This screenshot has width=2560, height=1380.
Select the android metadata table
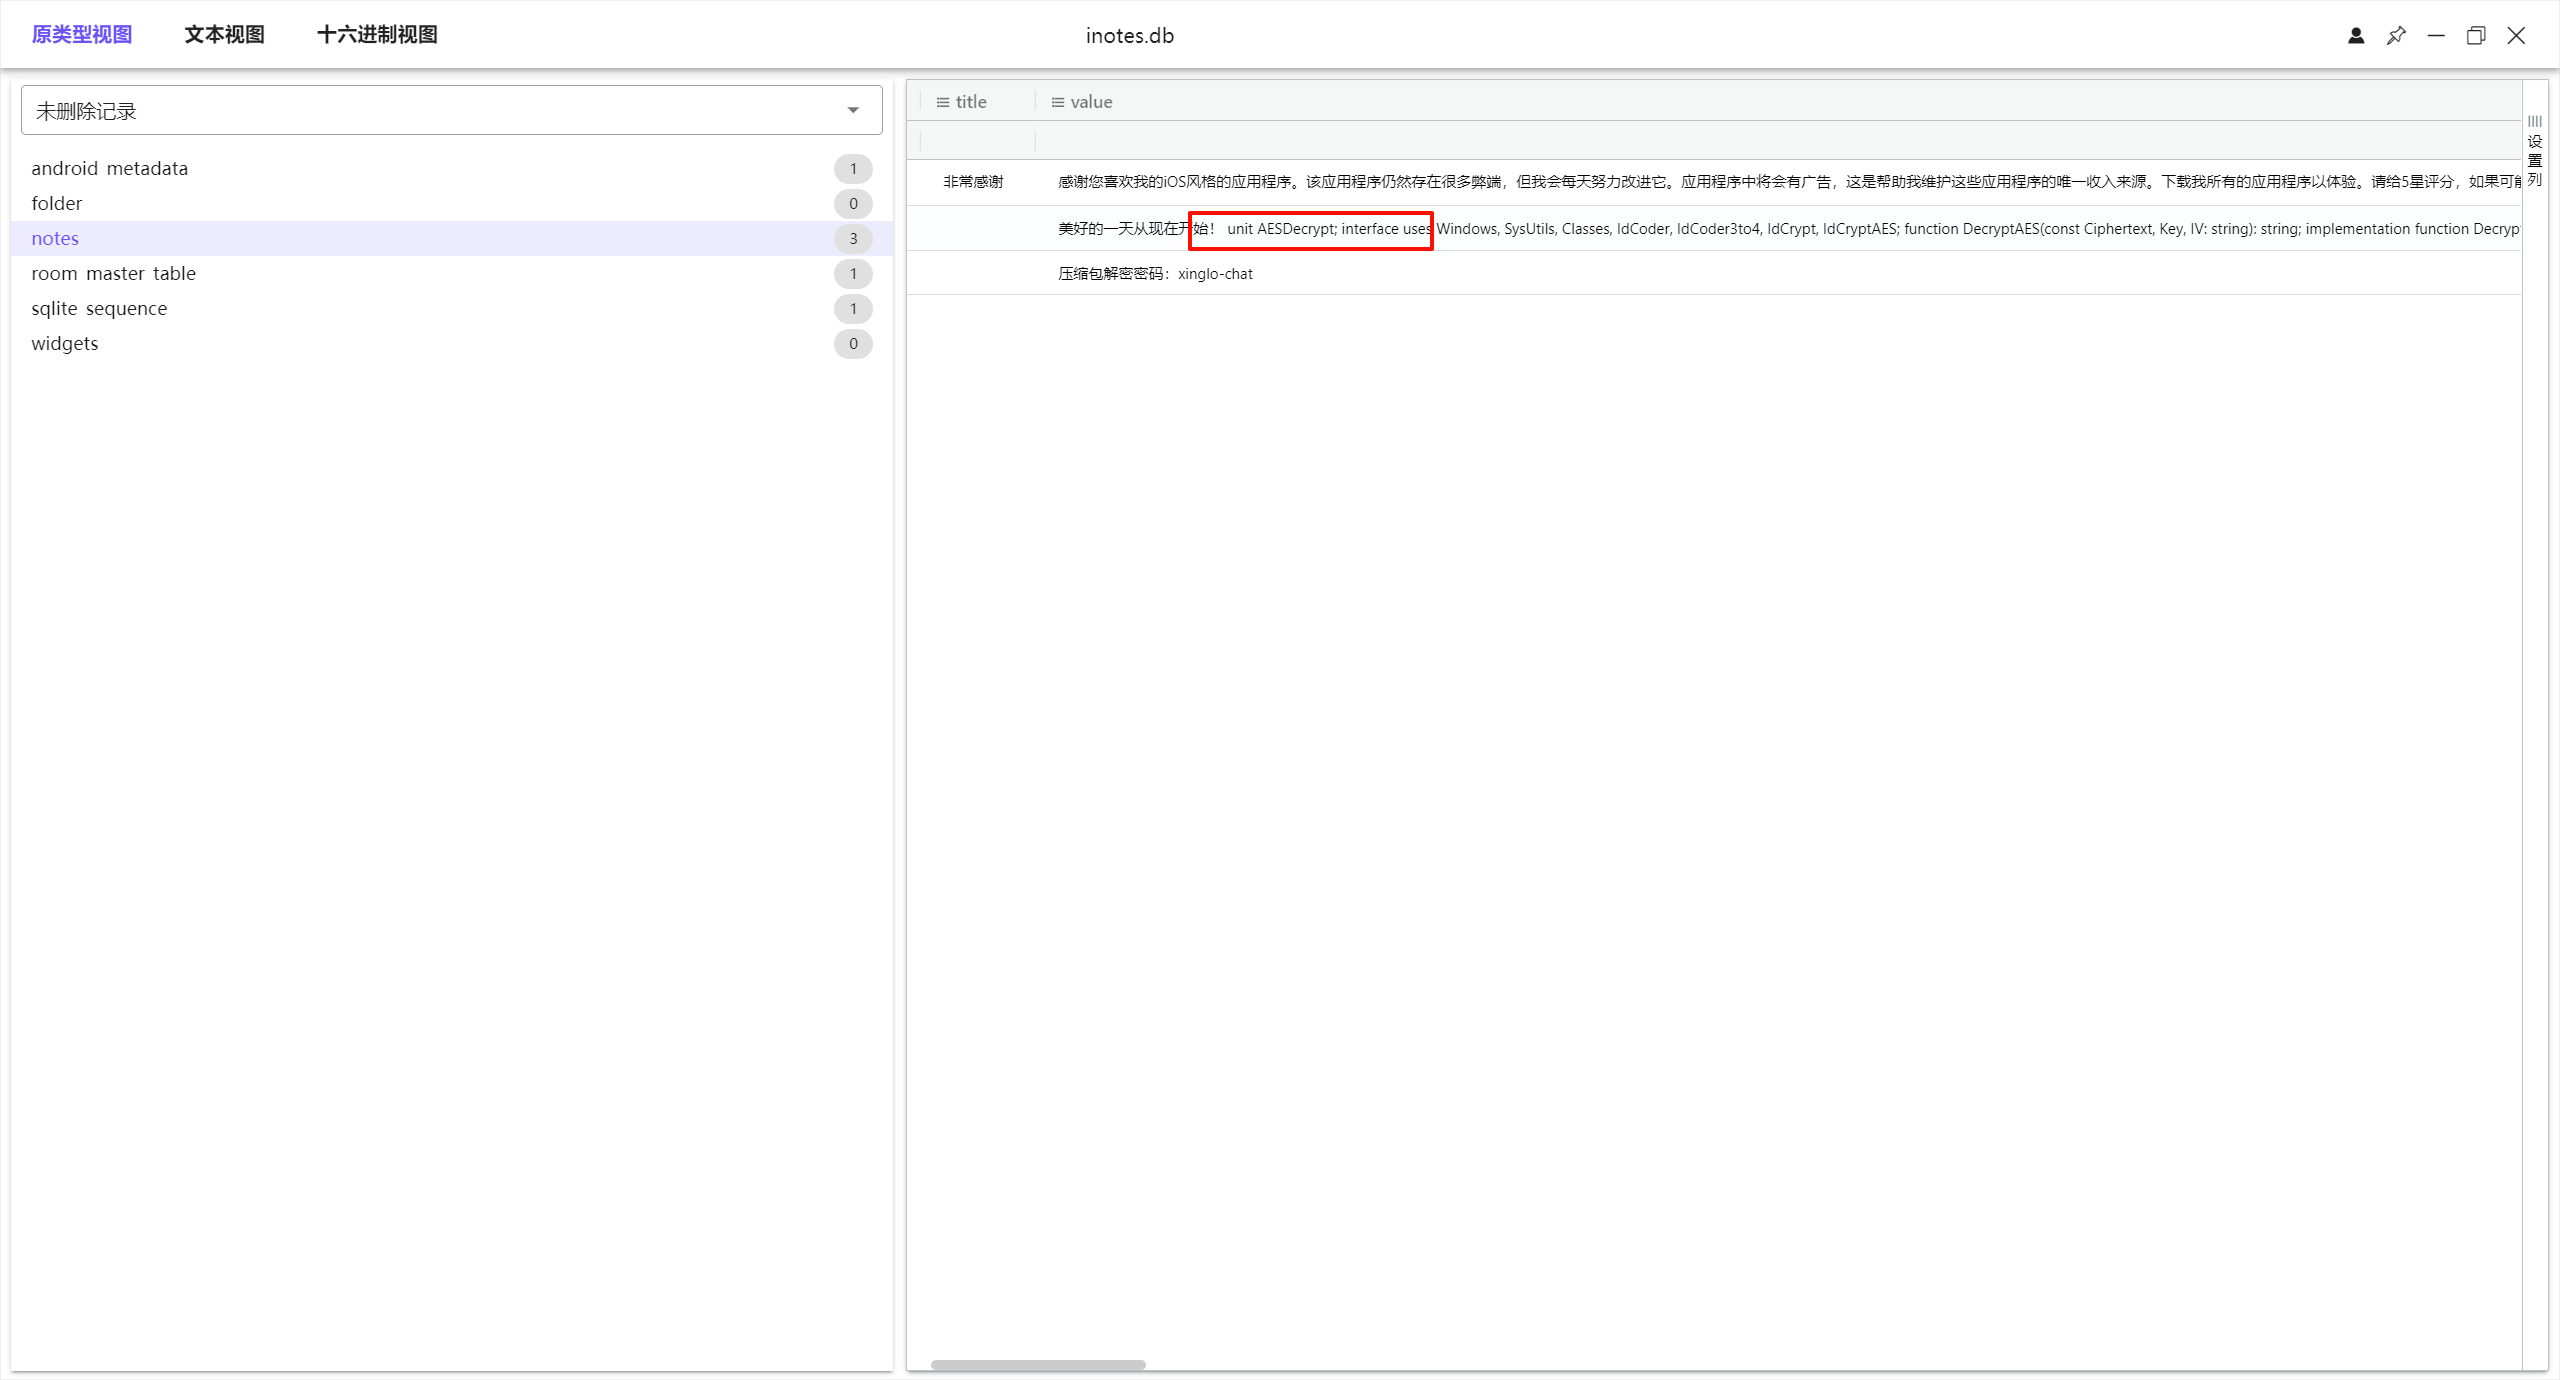(110, 168)
